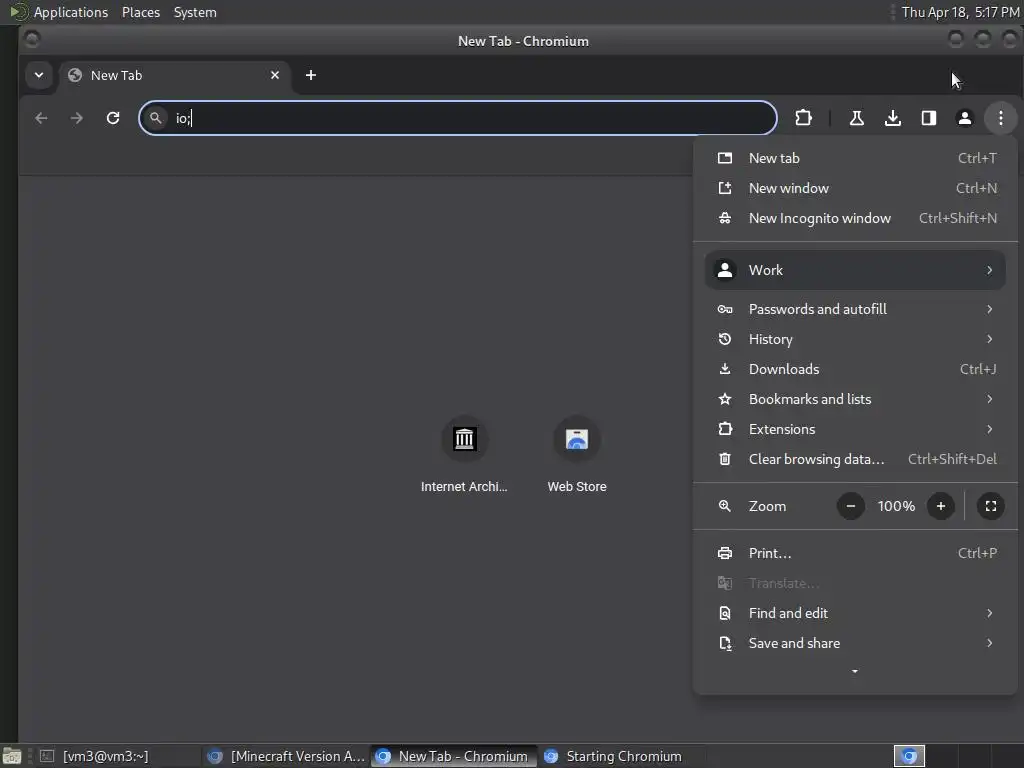This screenshot has height=768, width=1024.
Task: Expand Find and edit submenu
Action: tap(855, 613)
